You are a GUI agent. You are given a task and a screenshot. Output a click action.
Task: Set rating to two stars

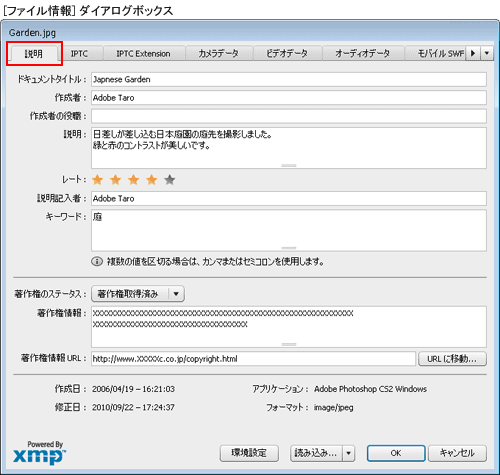coord(115,180)
